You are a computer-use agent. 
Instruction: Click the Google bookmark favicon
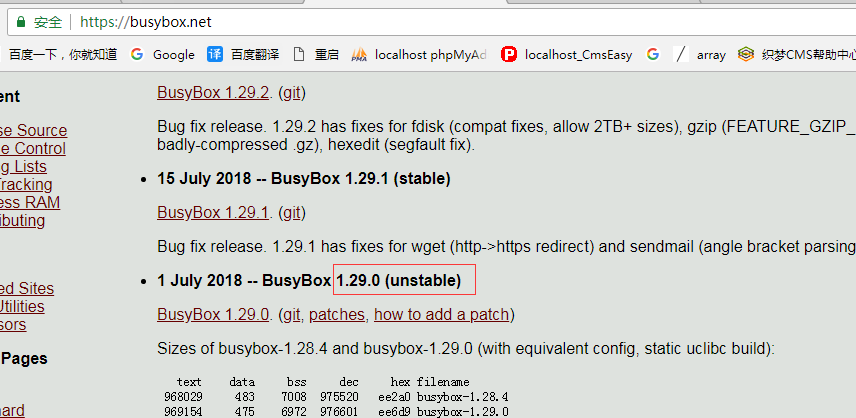137,54
